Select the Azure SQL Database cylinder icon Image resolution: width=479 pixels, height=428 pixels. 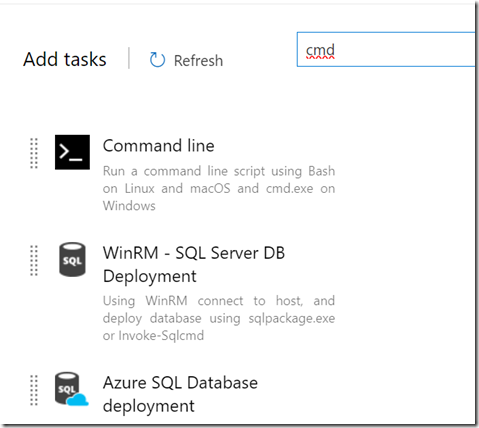68,388
